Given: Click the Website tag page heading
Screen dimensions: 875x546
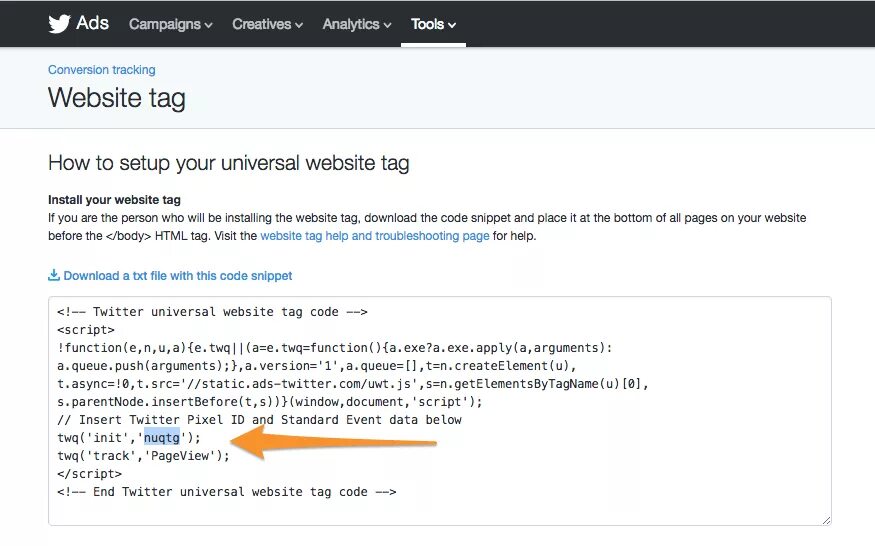Looking at the screenshot, I should pyautogui.click(x=117, y=98).
